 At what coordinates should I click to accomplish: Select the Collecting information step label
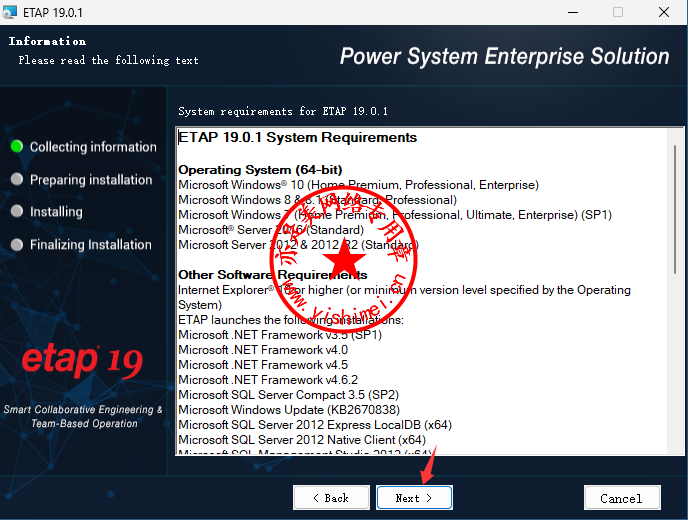pyautogui.click(x=93, y=147)
